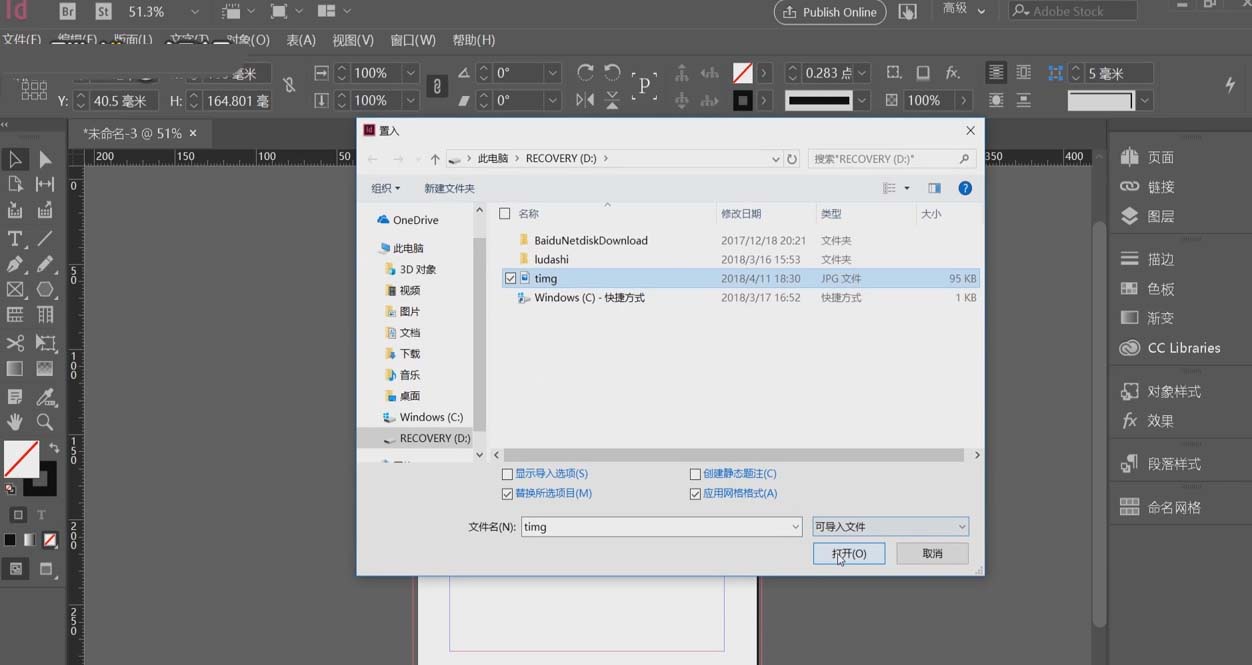Select the Hand tool in toolbox
1252x665 pixels.
(x=15, y=422)
